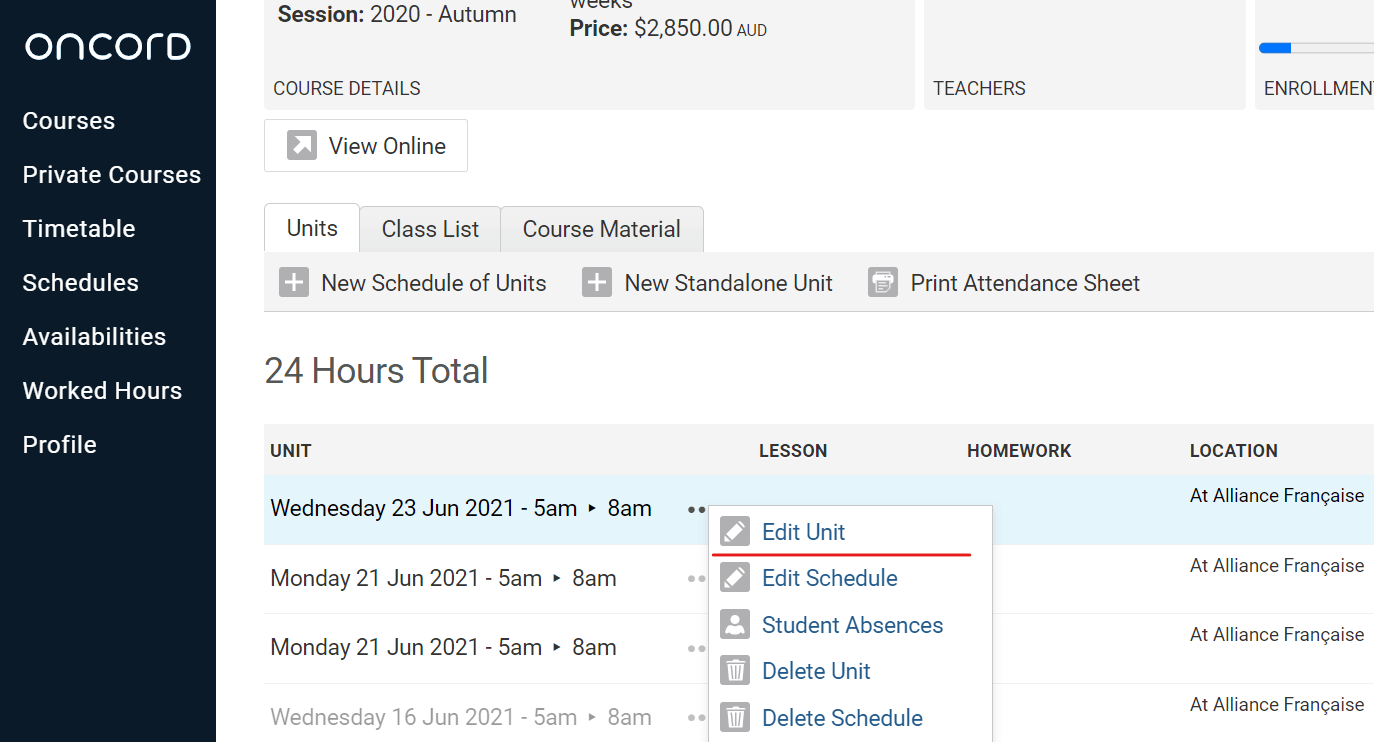Image resolution: width=1374 pixels, height=742 pixels.
Task: Click the plus icon for New Standalone Unit
Action: 597,283
